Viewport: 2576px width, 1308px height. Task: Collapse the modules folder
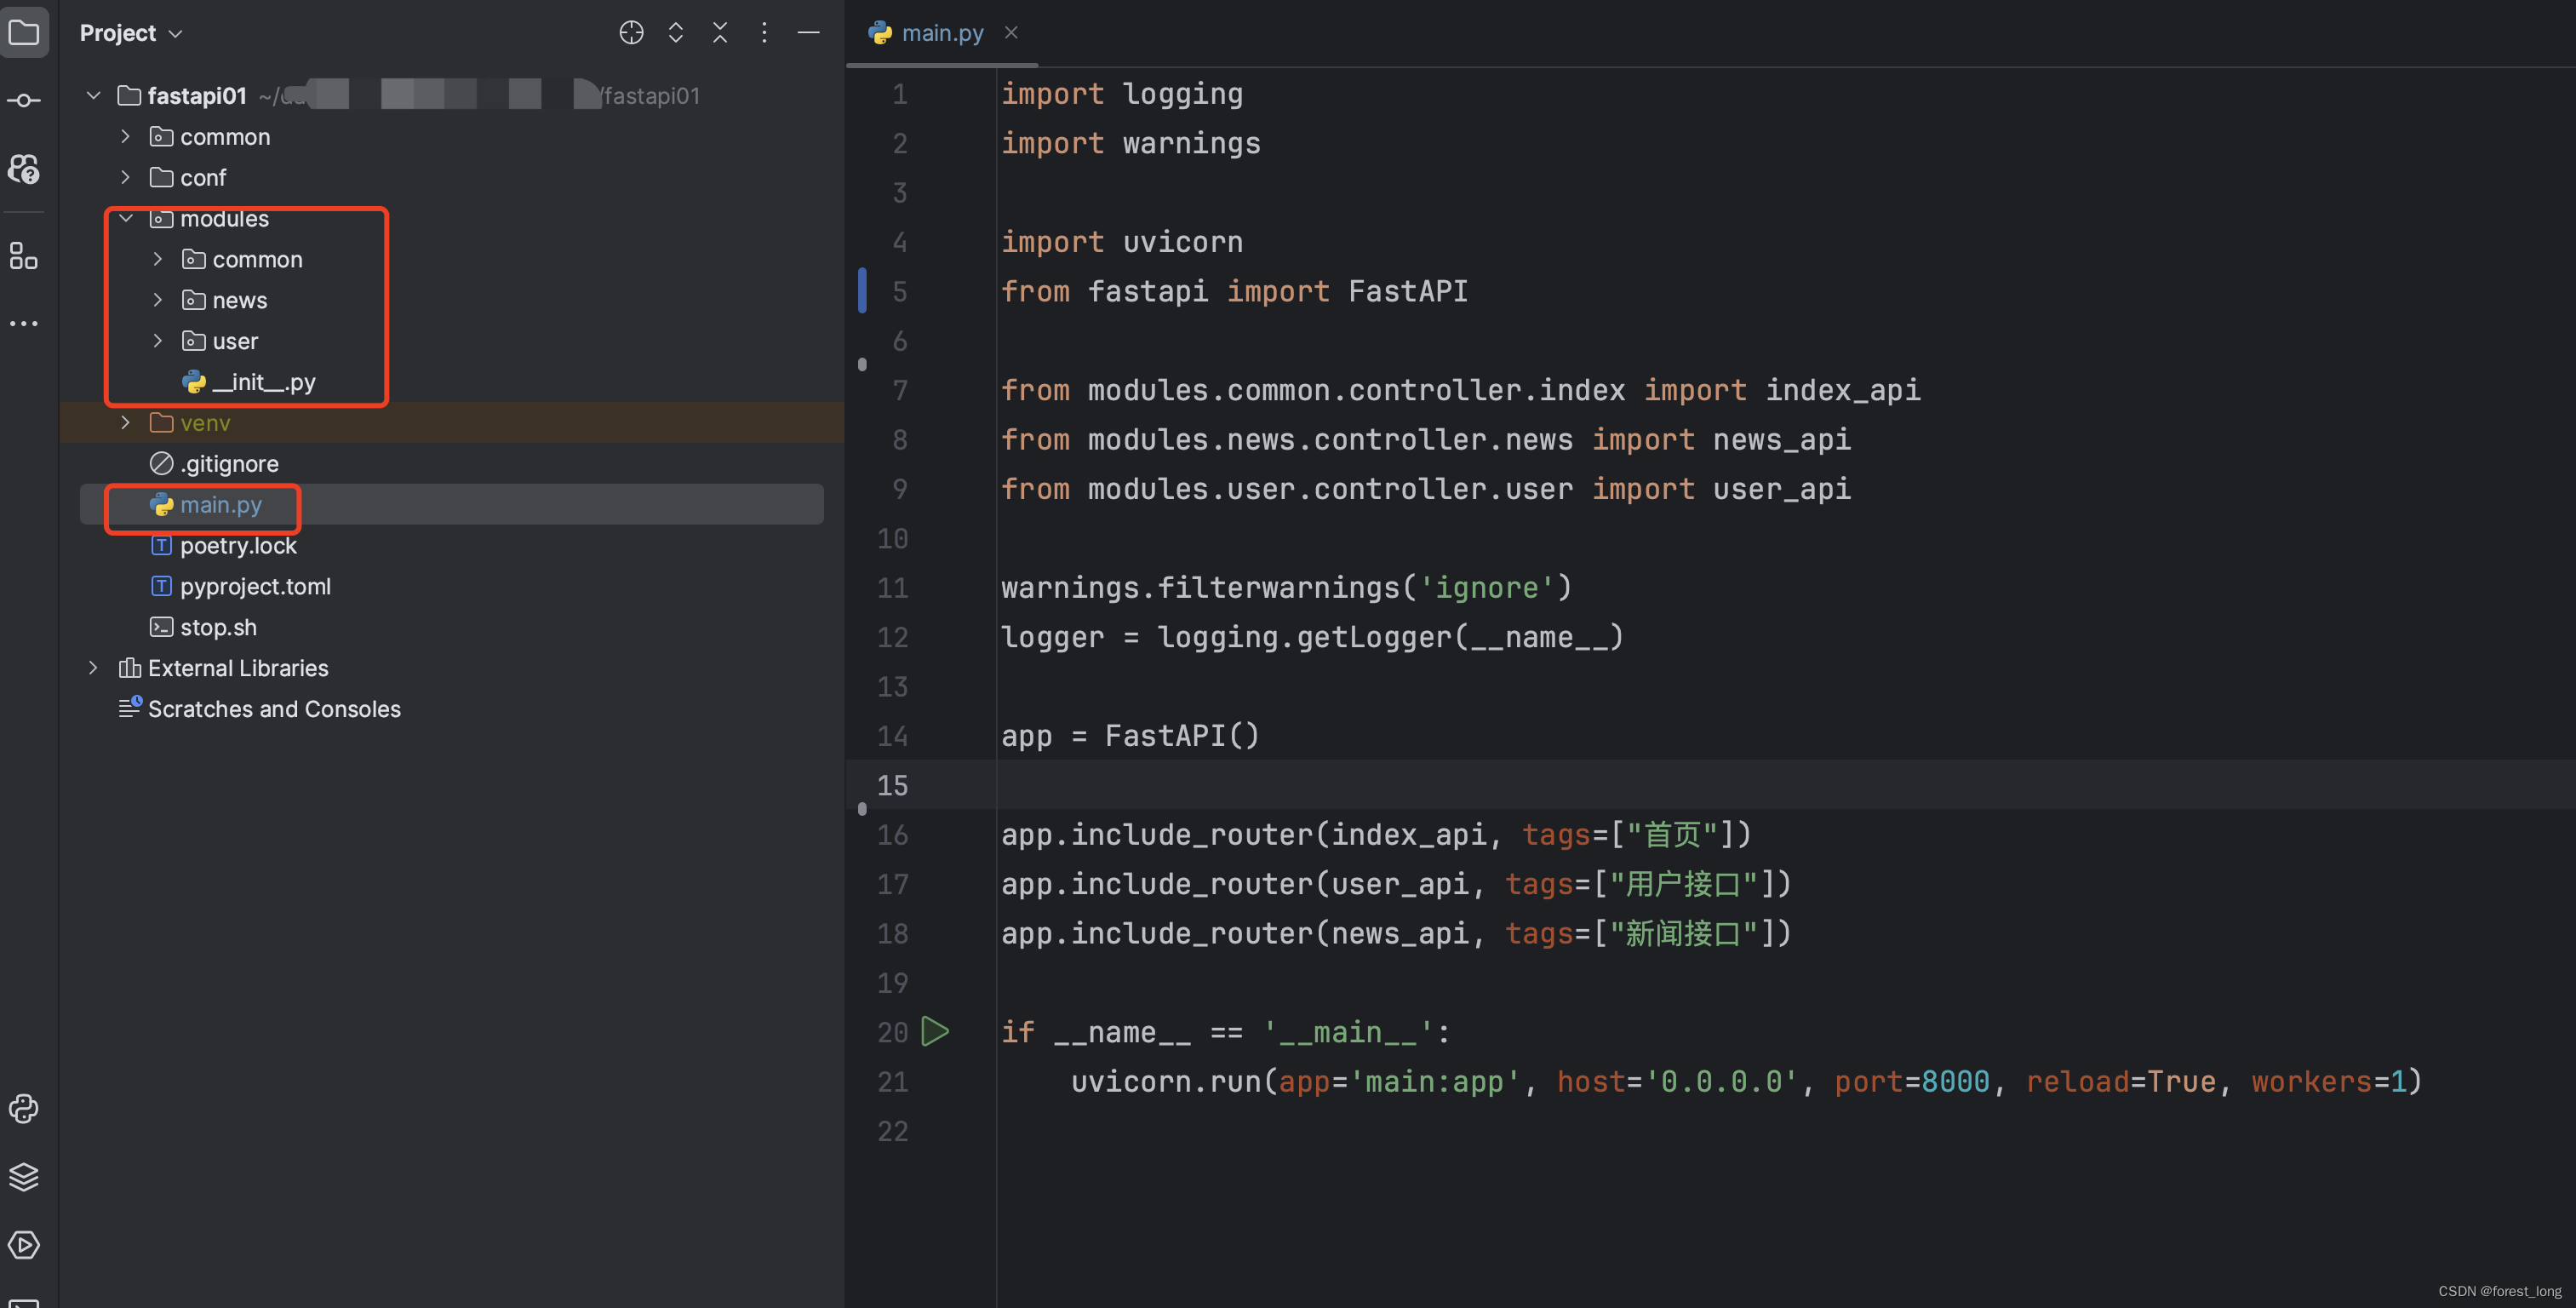point(126,218)
